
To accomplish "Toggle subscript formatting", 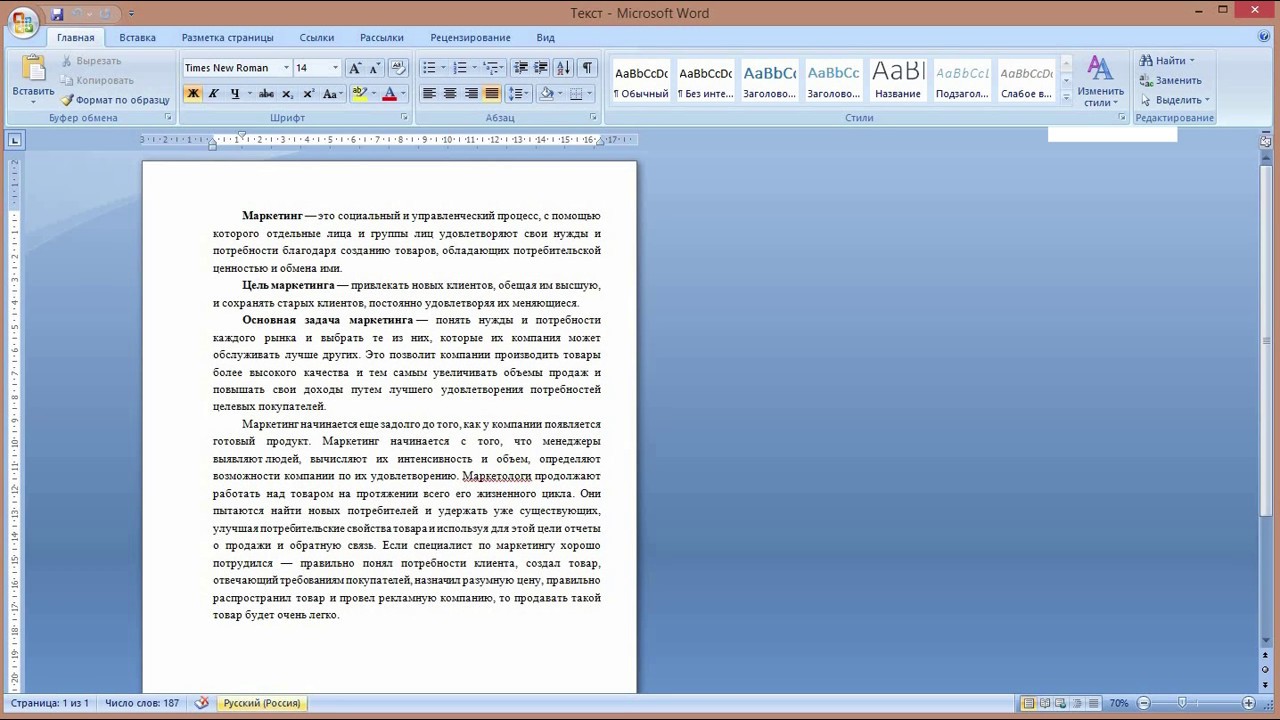I will (x=288, y=94).
